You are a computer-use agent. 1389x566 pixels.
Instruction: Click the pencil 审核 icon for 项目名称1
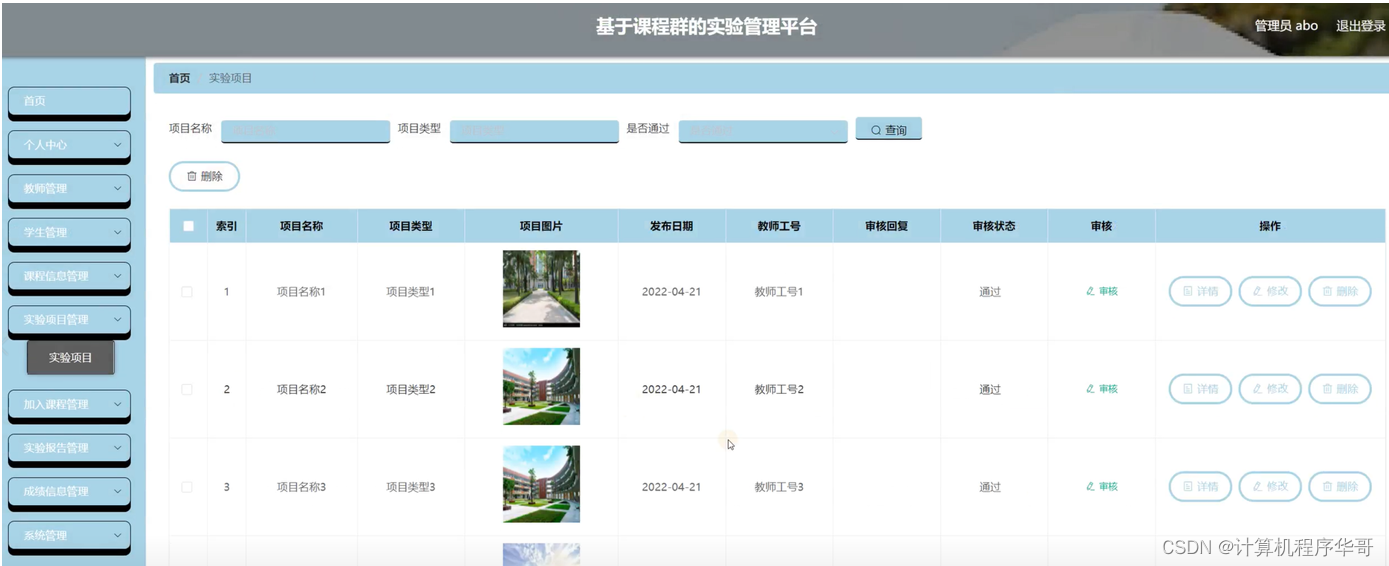tap(1090, 291)
